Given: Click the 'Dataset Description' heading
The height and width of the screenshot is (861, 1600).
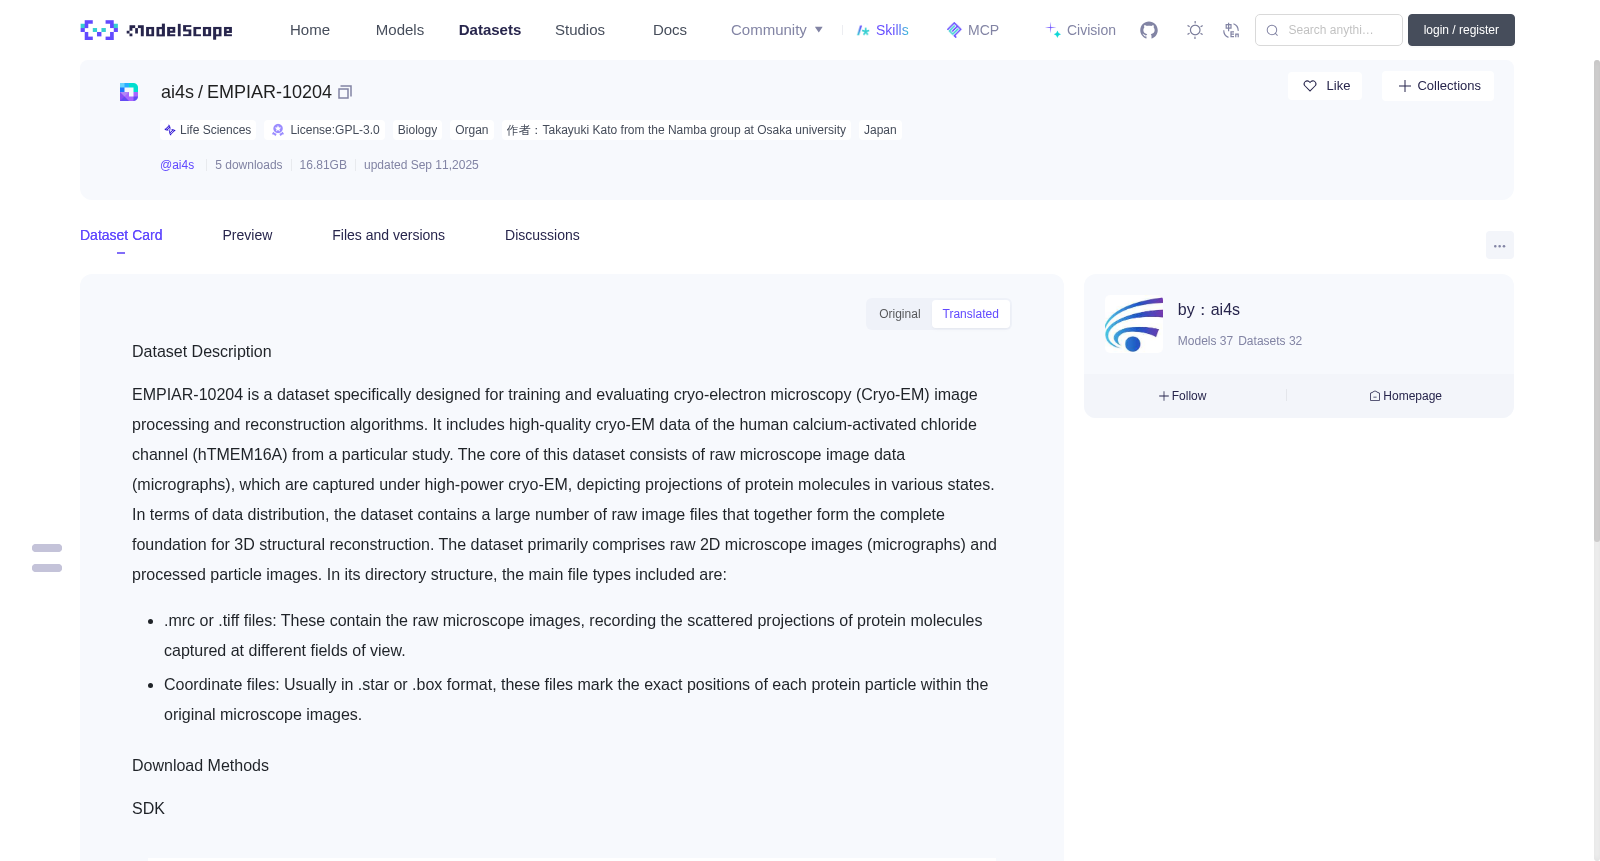Looking at the screenshot, I should tap(202, 352).
